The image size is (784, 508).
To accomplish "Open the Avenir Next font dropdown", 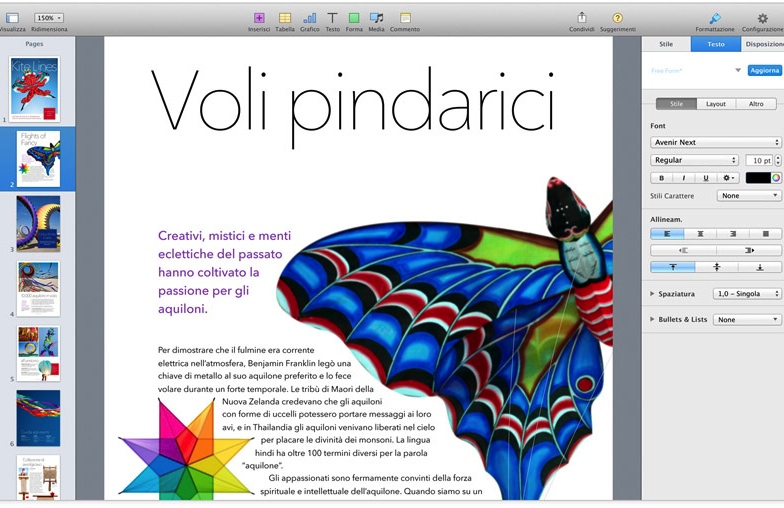I will [x=716, y=142].
